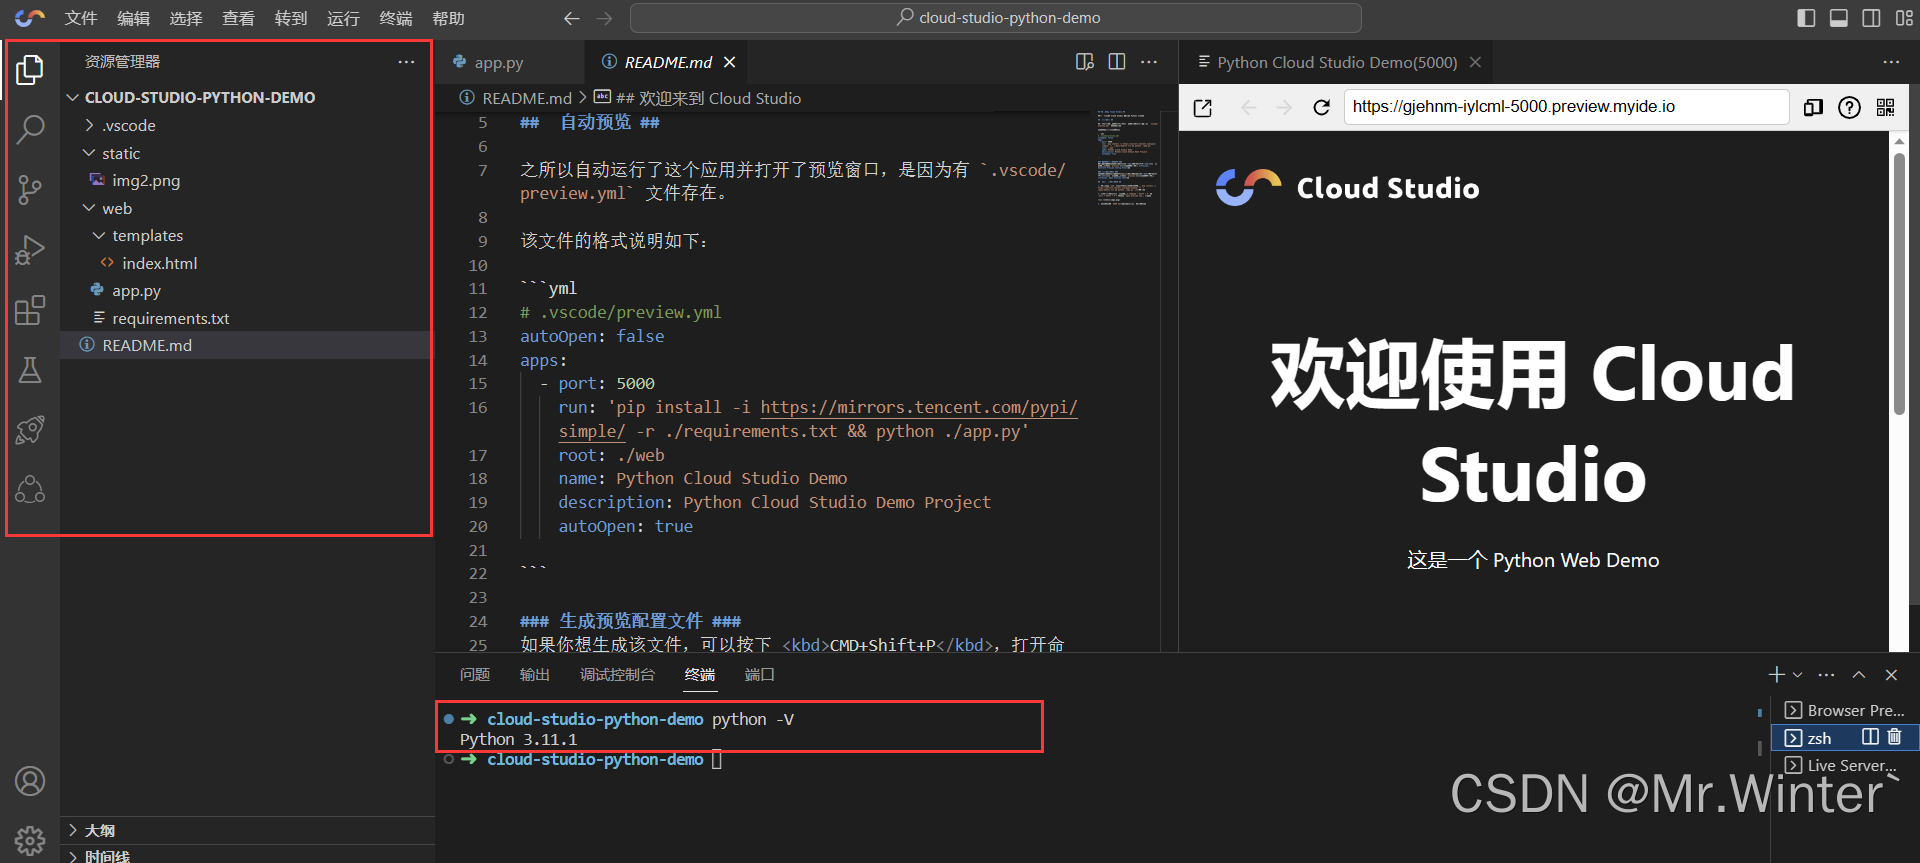The height and width of the screenshot is (863, 1920).
Task: Click the Cloud Studio logo in title bar
Action: tap(30, 18)
